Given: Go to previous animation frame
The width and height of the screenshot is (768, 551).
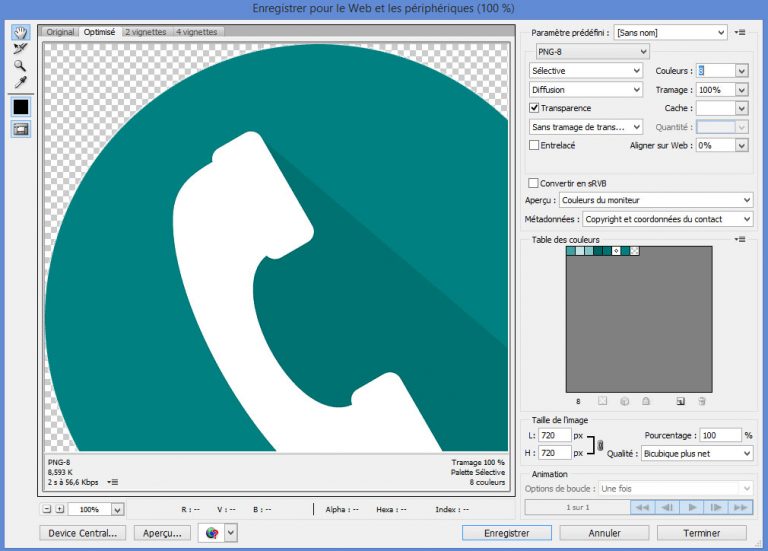Looking at the screenshot, I should (x=667, y=507).
